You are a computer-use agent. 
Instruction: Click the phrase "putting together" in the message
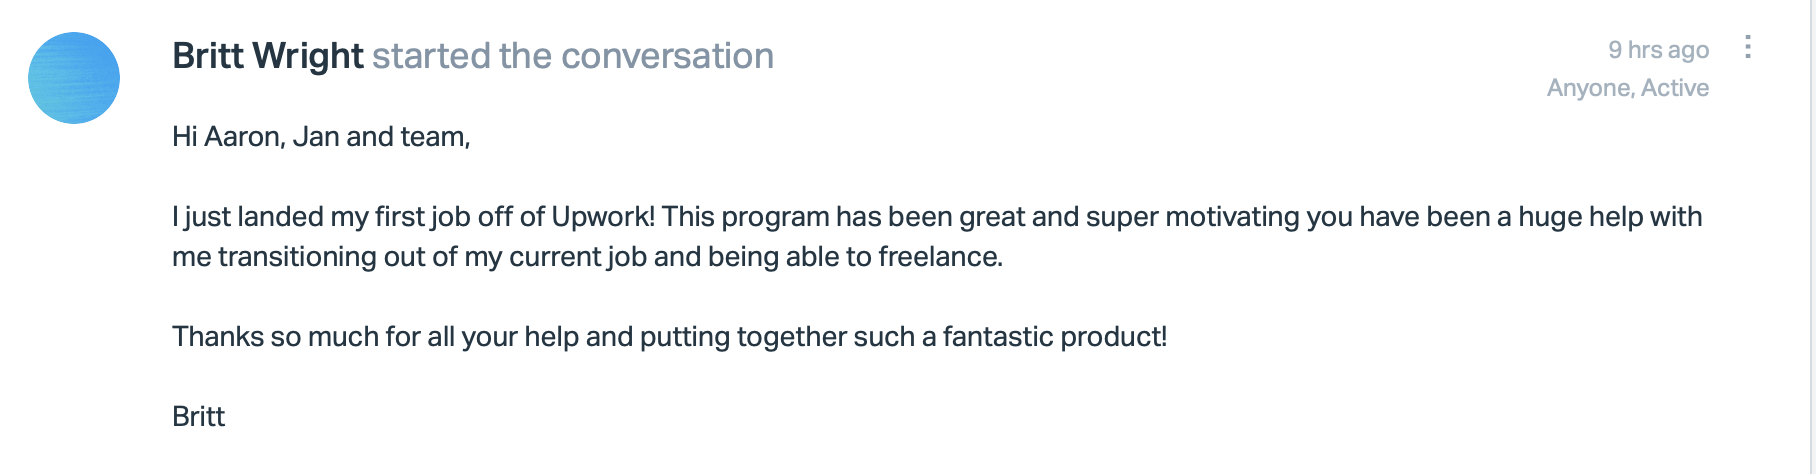point(740,337)
